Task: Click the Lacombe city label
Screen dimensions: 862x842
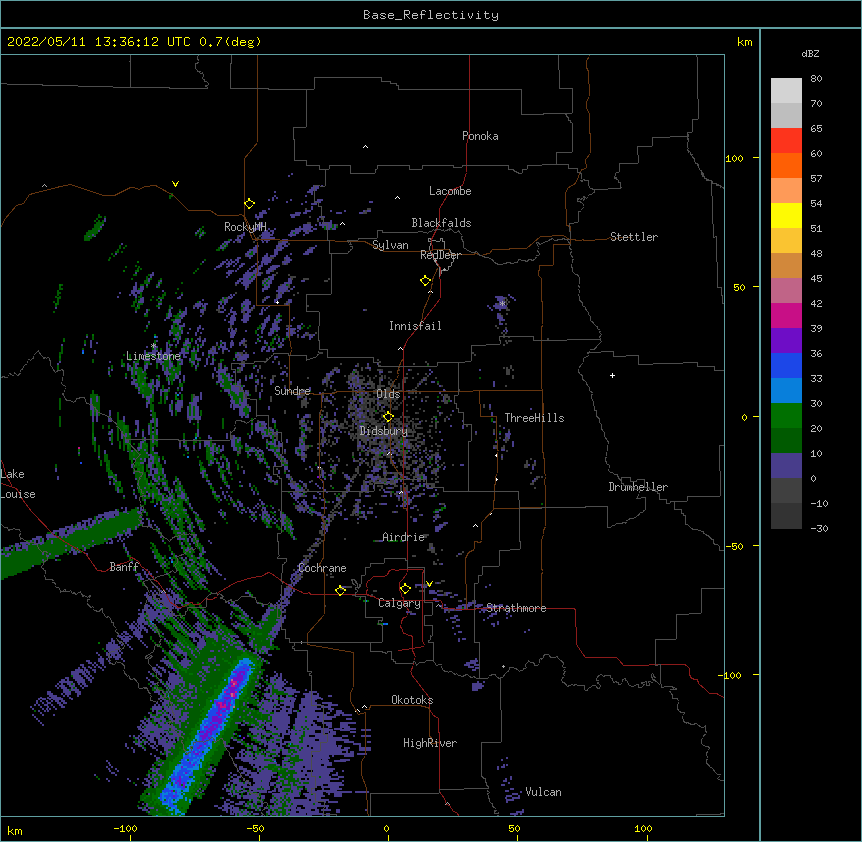Action: [450, 191]
